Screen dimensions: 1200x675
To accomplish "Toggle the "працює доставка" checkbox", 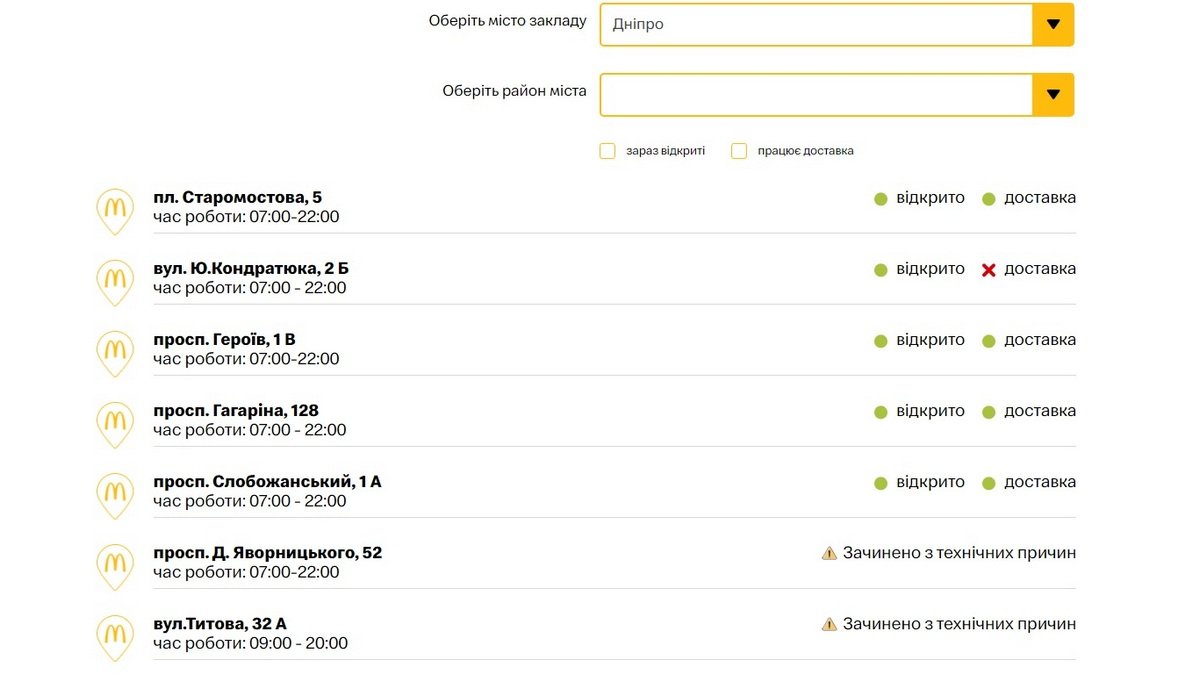I will [739, 151].
